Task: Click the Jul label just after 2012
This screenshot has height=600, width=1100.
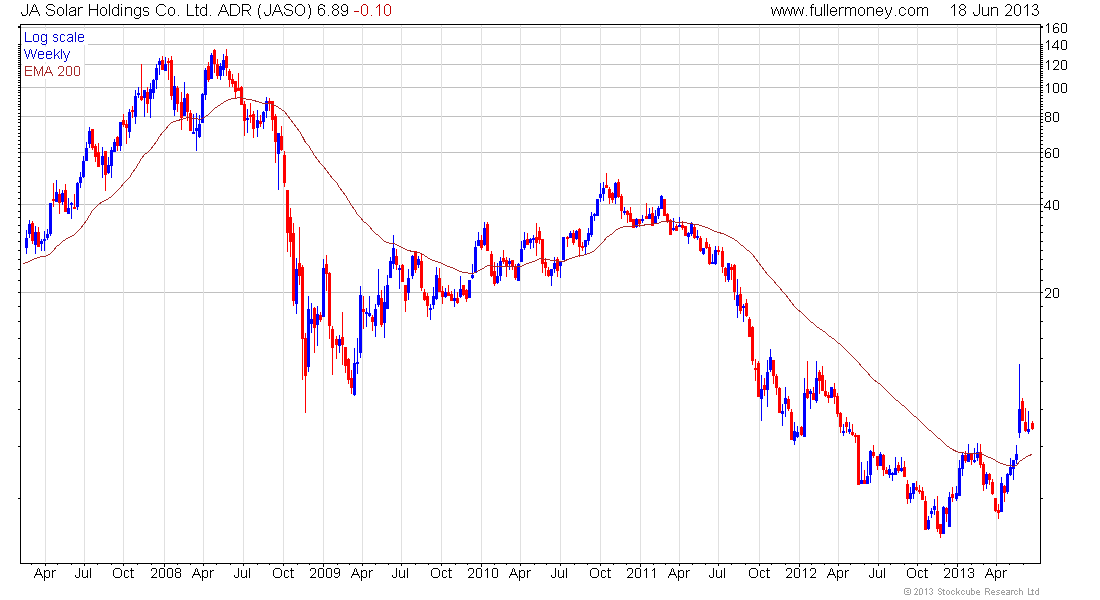Action: pos(878,573)
